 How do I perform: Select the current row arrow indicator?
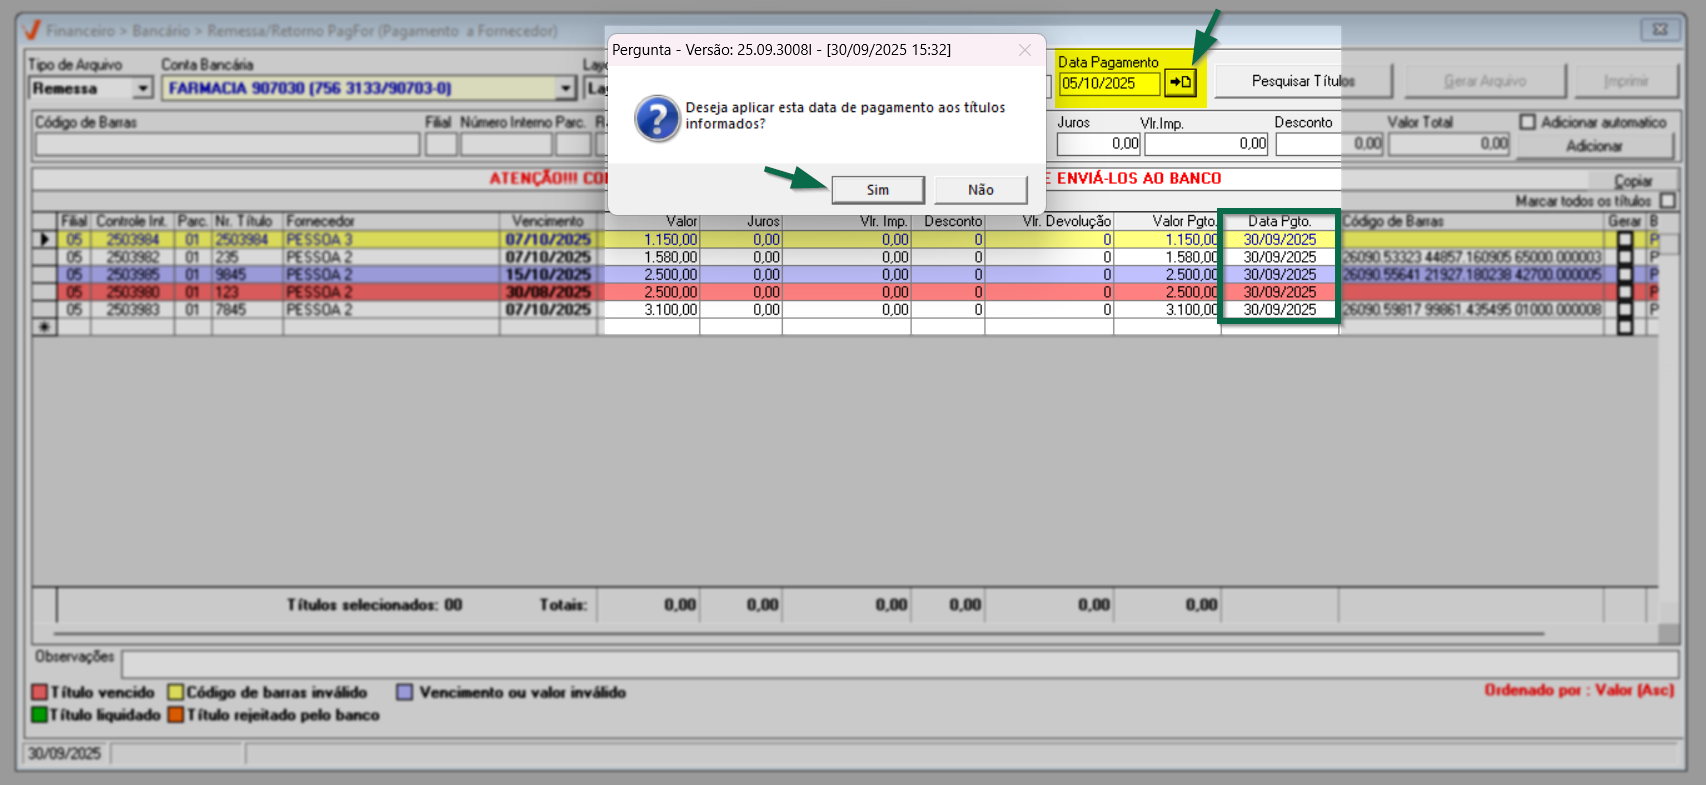[44, 240]
